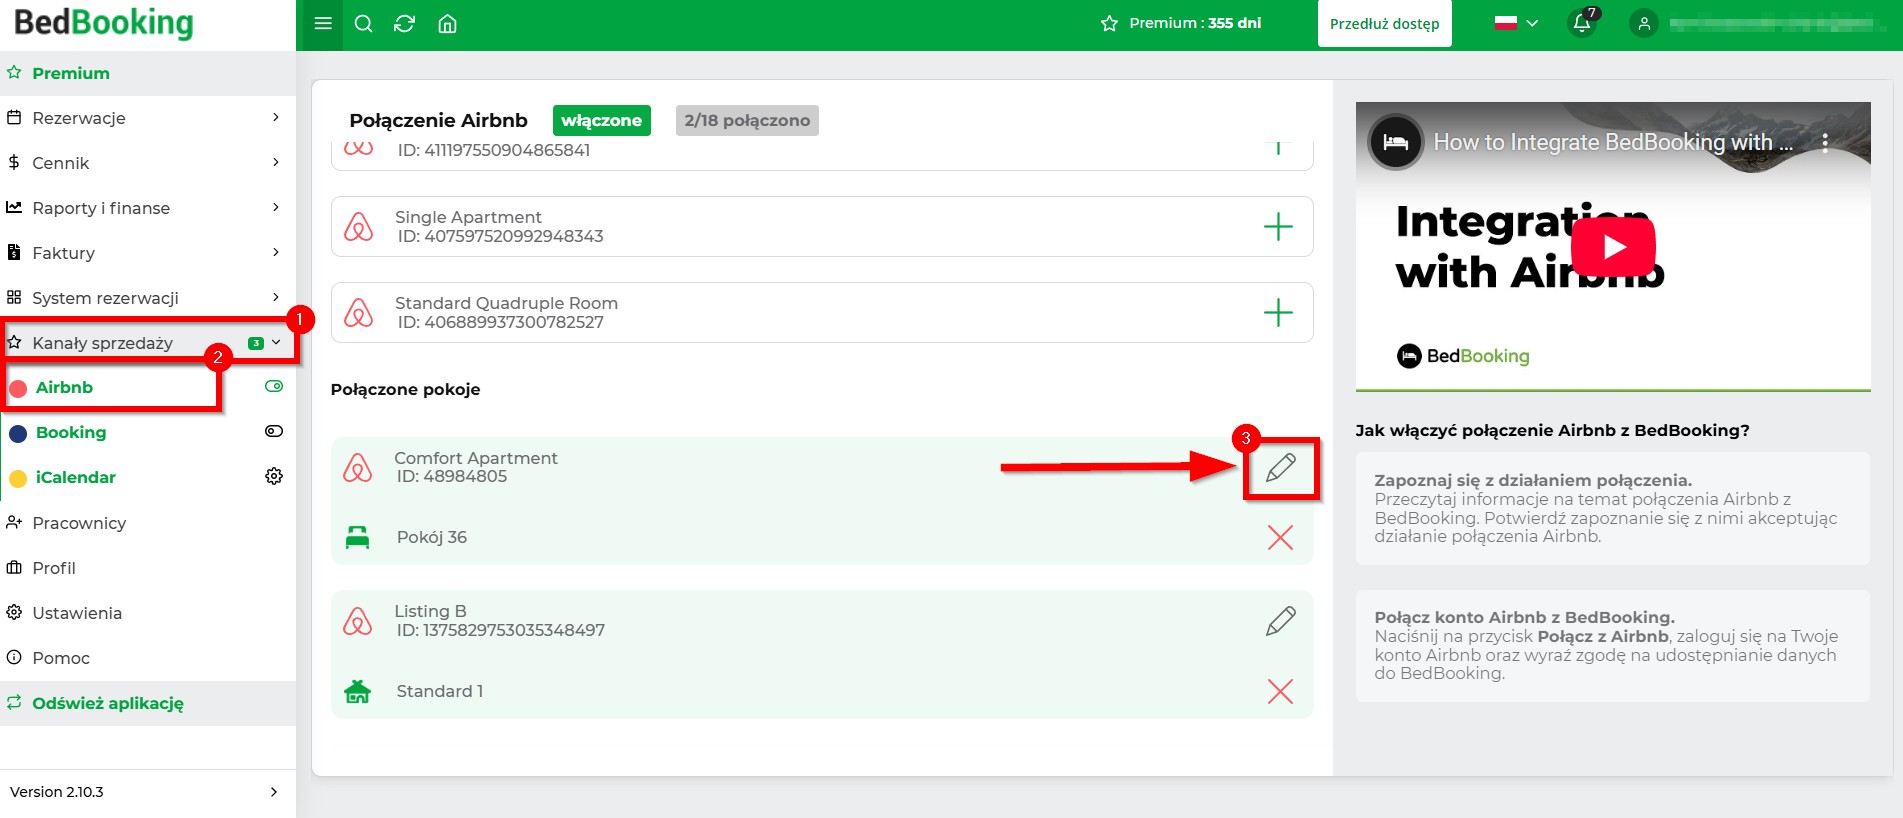Viewport: 1903px width, 818px height.
Task: Open Zapoznaj się z działaniem połączenia card
Action: click(x=1612, y=508)
